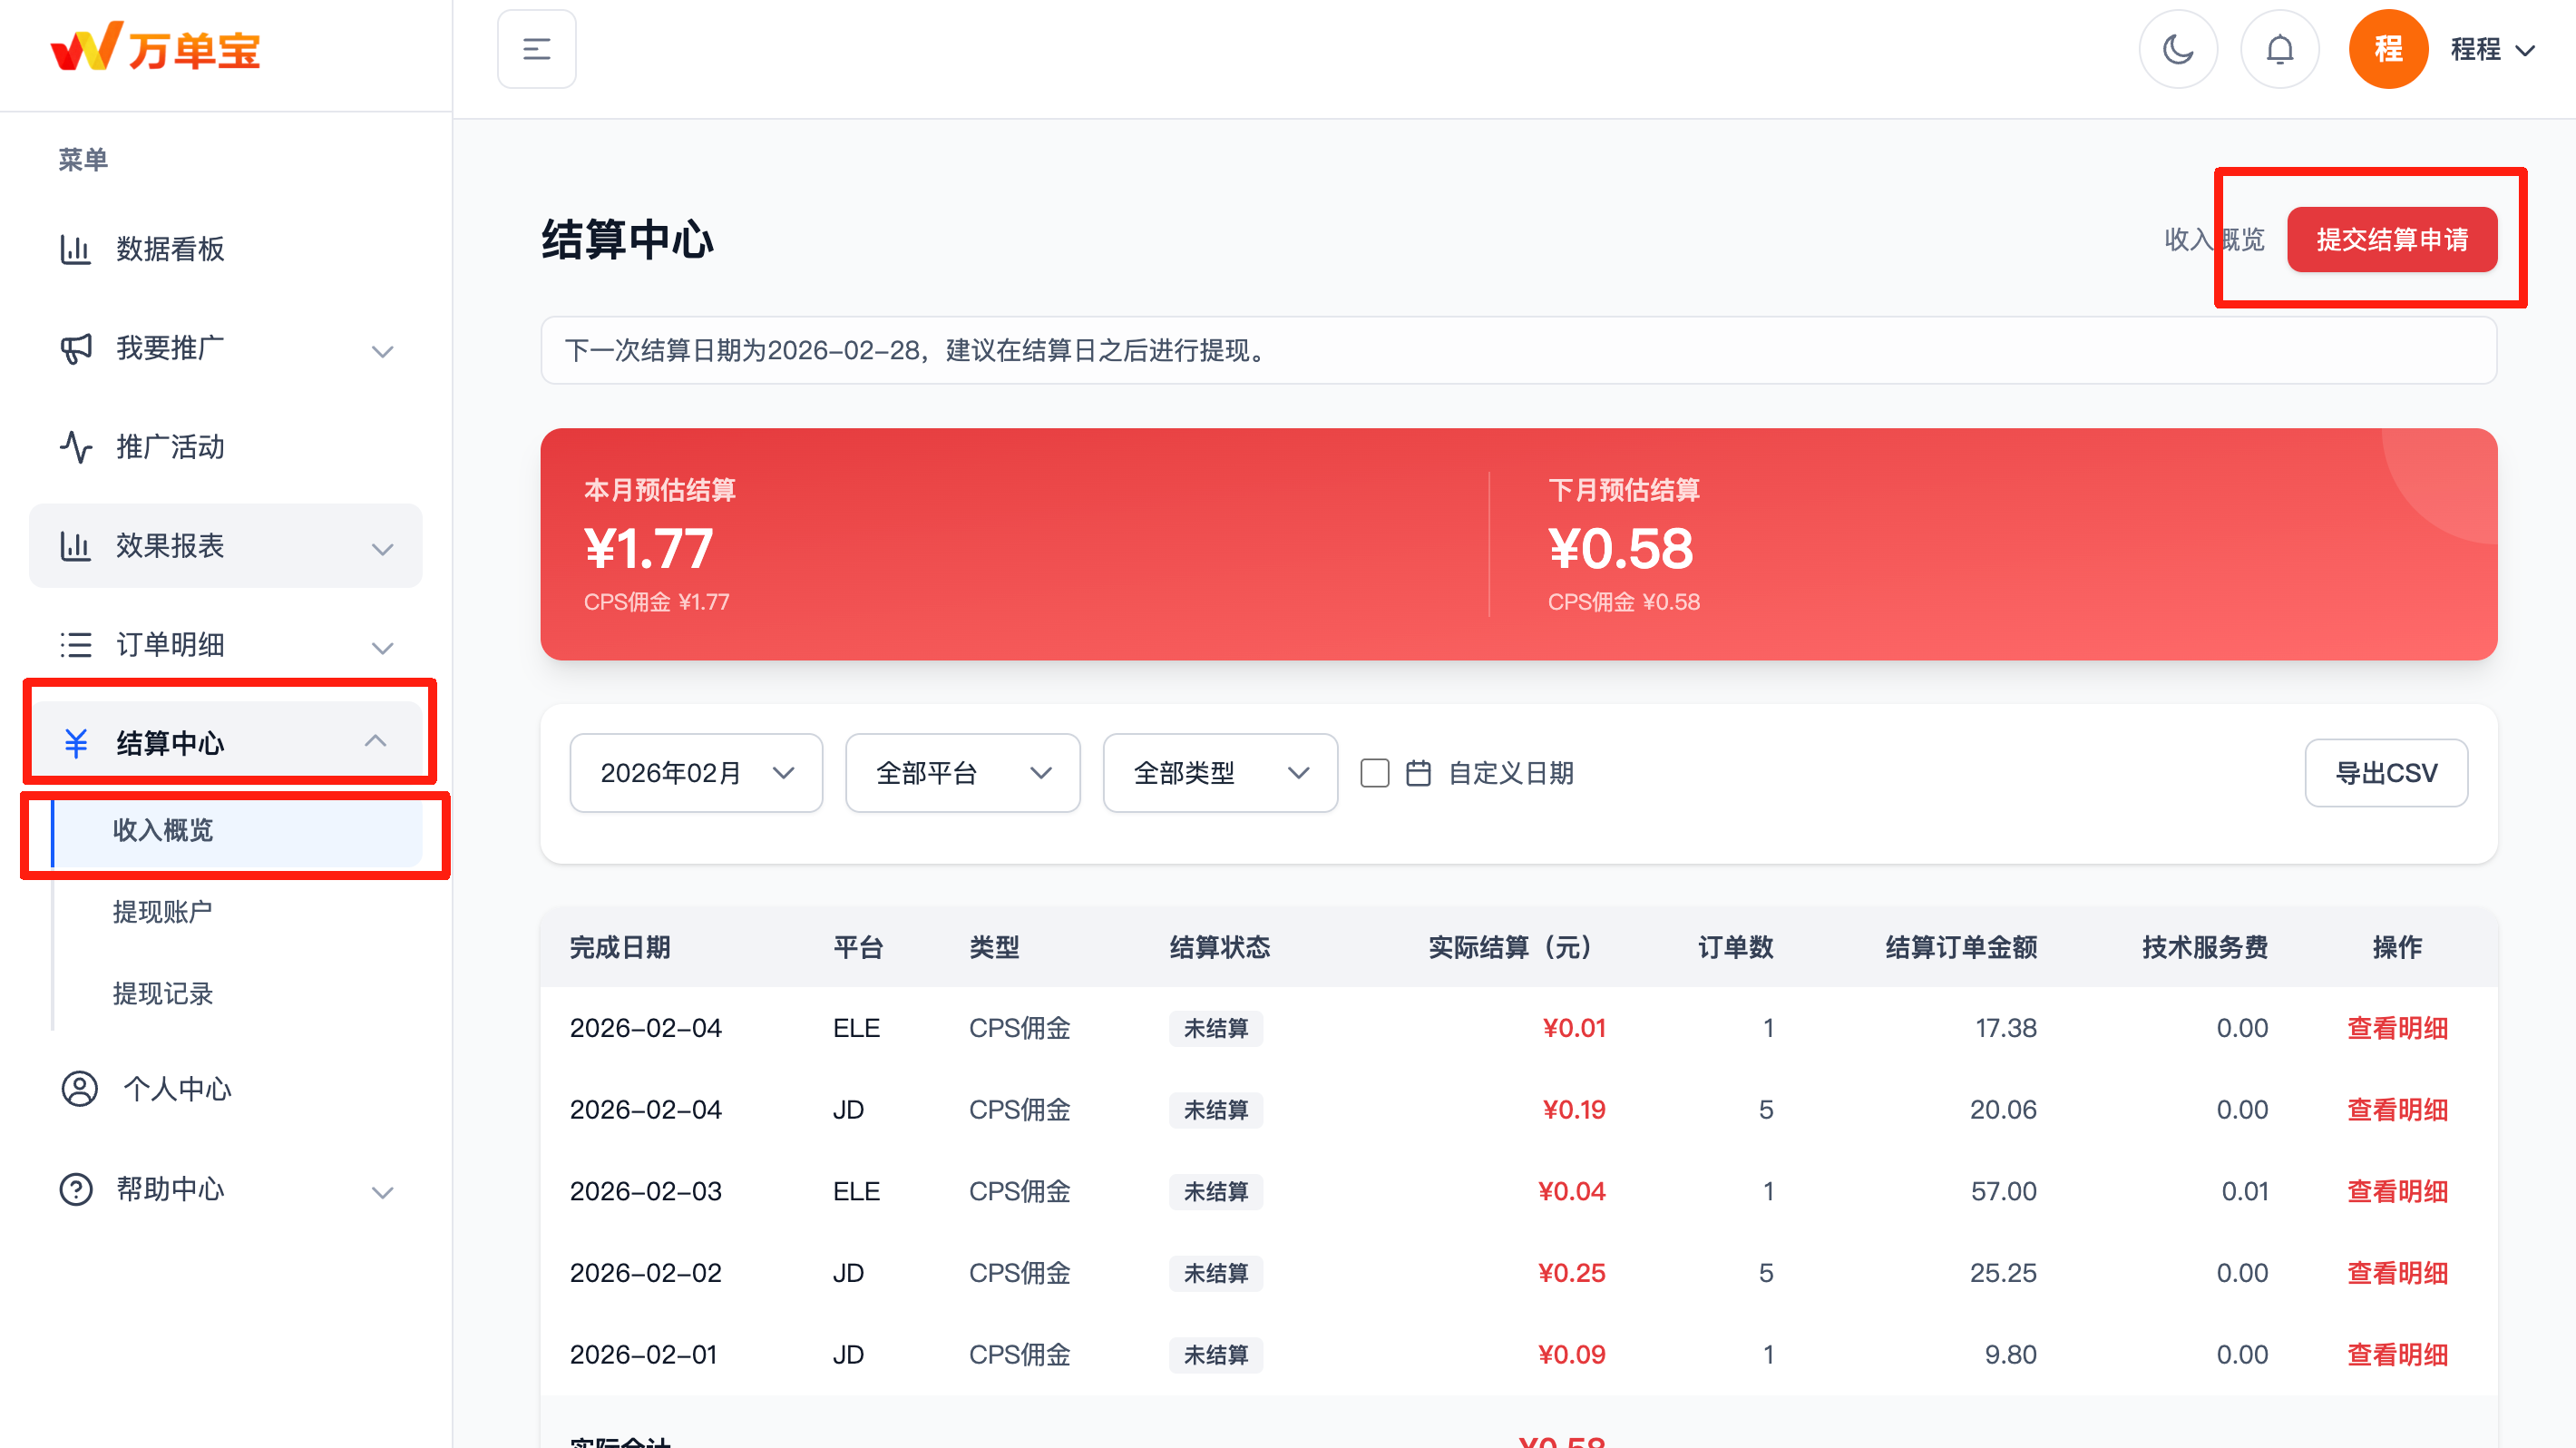Open the 程程 user dropdown

pos(2493,49)
